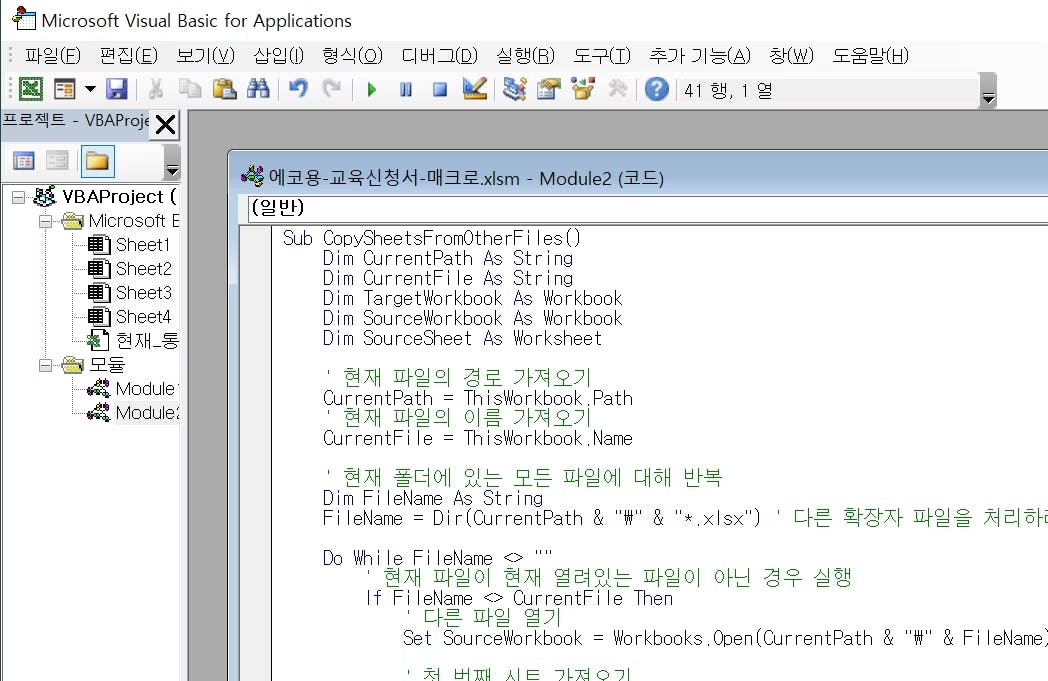The height and width of the screenshot is (681, 1048).
Task: Open the 삽입(I) menu
Action: click(x=279, y=55)
